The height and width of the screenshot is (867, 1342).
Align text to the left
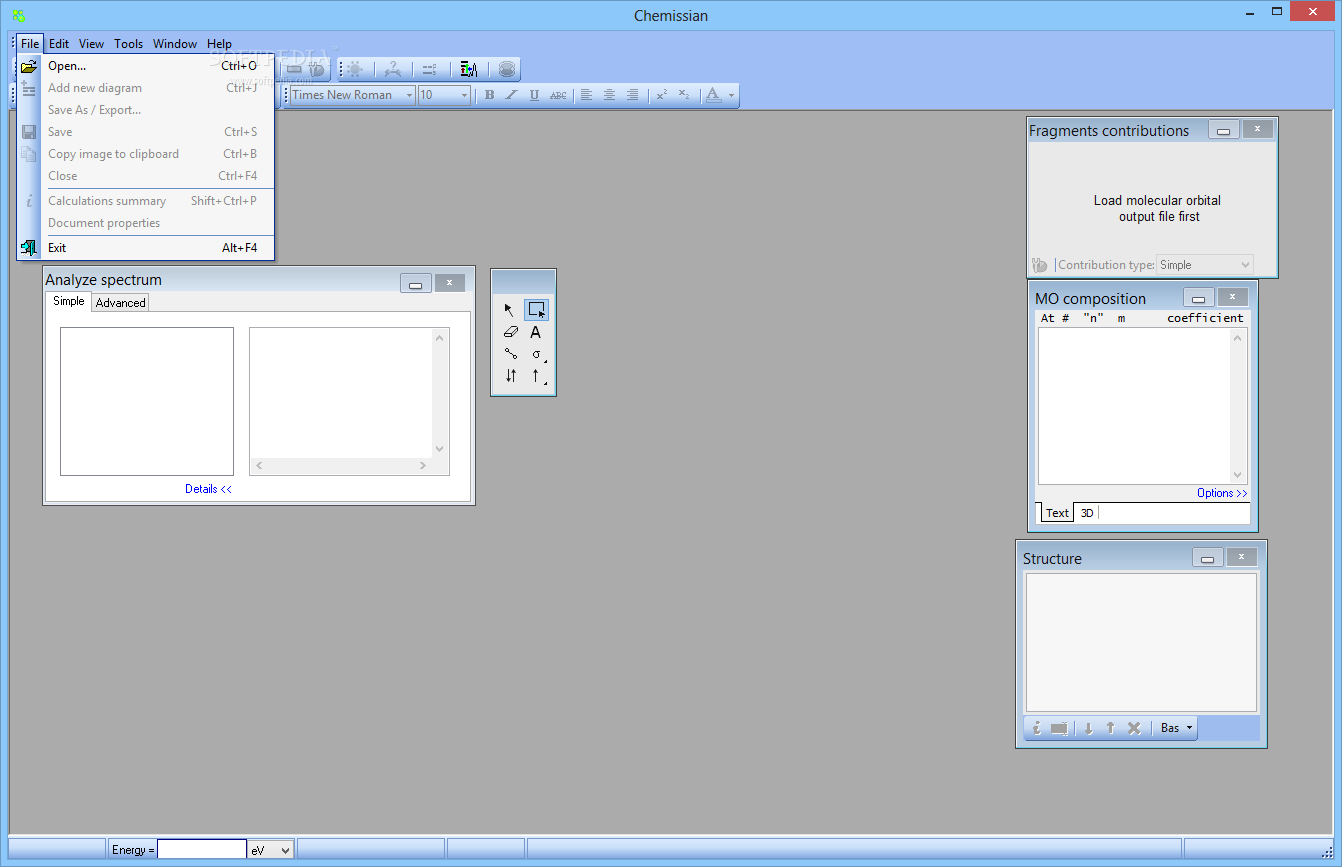(587, 95)
